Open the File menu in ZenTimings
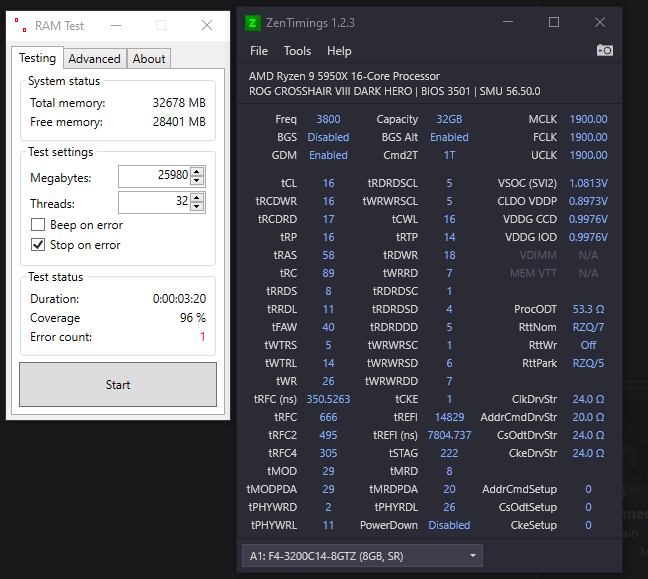The image size is (648, 579). point(259,51)
